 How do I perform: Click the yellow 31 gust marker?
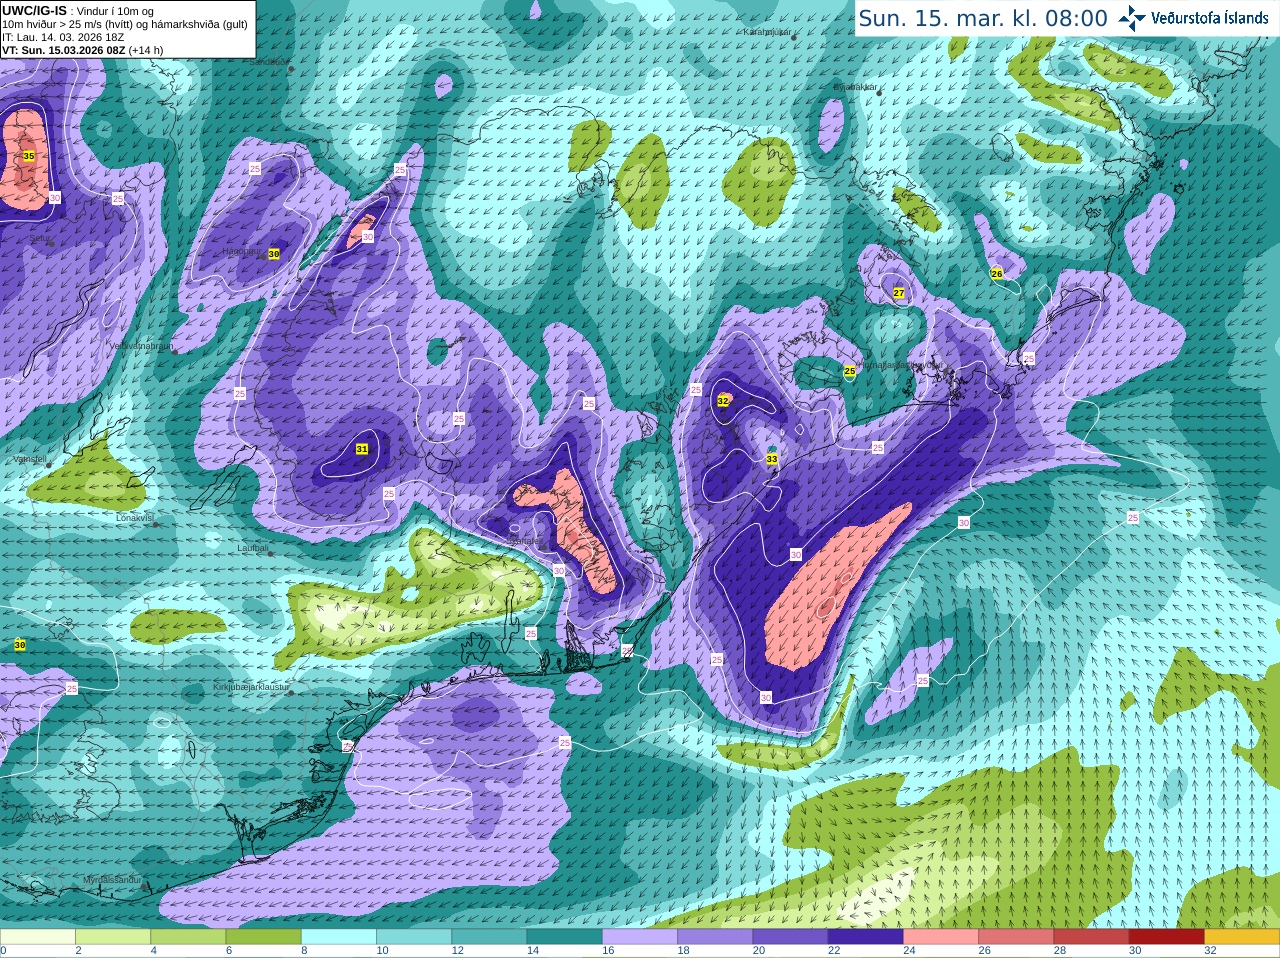(362, 449)
